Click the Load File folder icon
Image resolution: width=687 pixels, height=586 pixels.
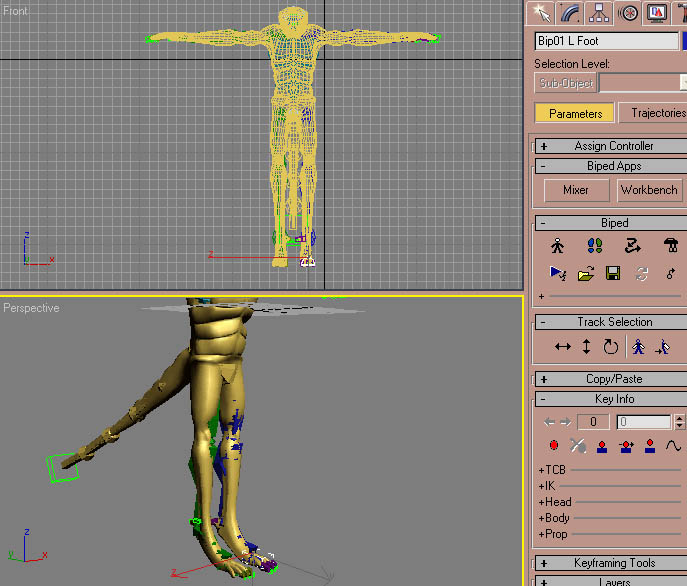(x=586, y=273)
